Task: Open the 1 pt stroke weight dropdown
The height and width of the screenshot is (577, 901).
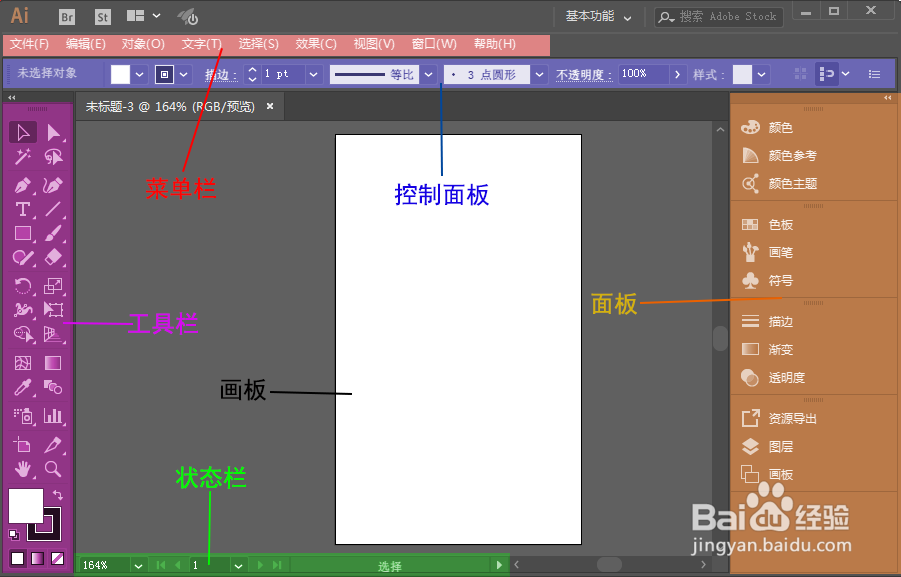Action: [x=313, y=74]
